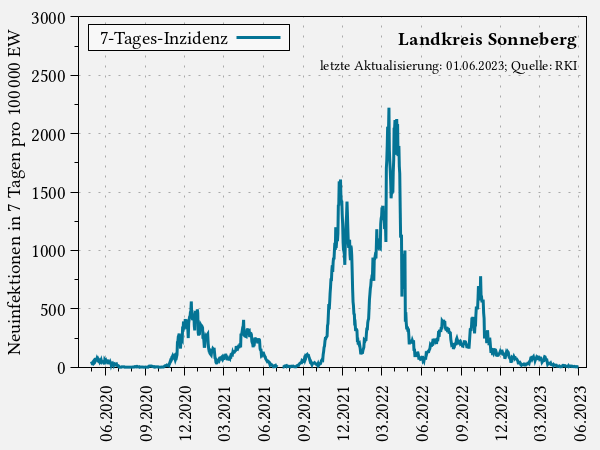Select the 2000 y-axis tick label
The image size is (600, 450).
[x=48, y=134]
